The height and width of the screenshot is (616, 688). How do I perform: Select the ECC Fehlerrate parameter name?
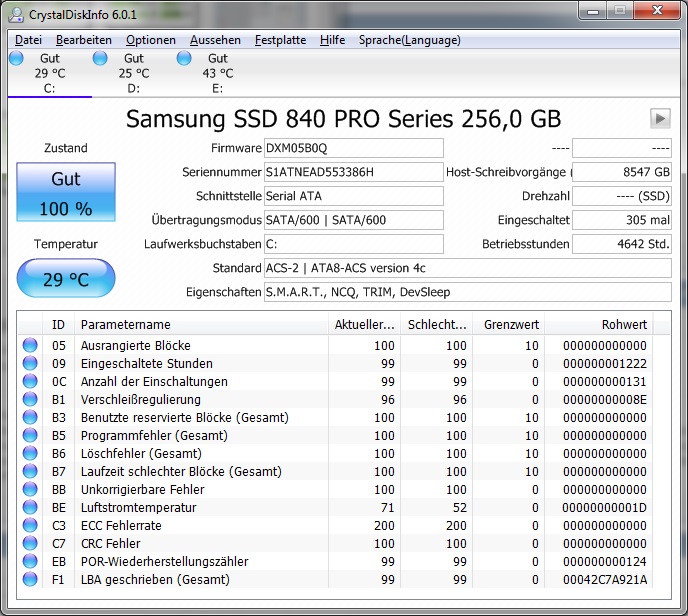(x=121, y=525)
